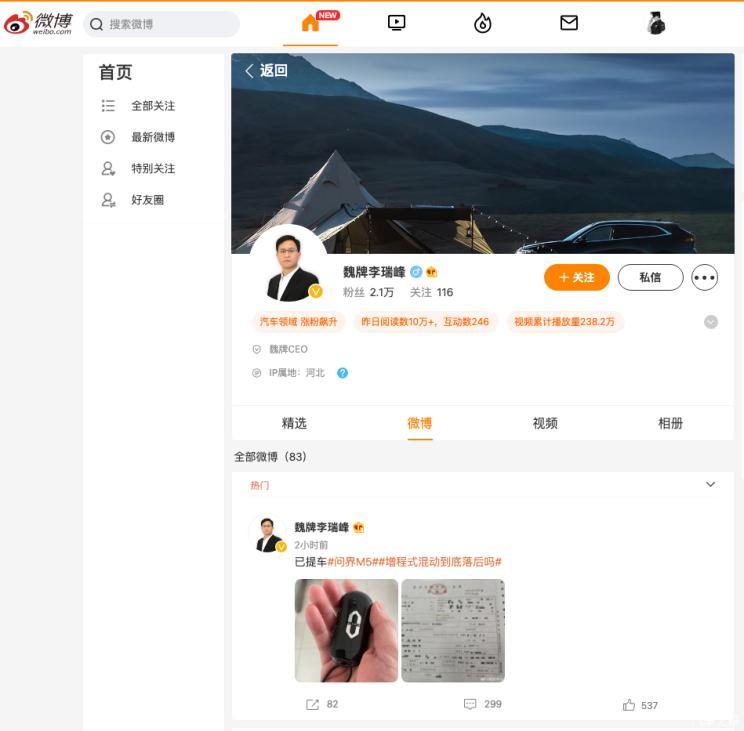Viewport: 744px width, 731px height.
Task: Click 返回 to go back
Action: point(274,71)
